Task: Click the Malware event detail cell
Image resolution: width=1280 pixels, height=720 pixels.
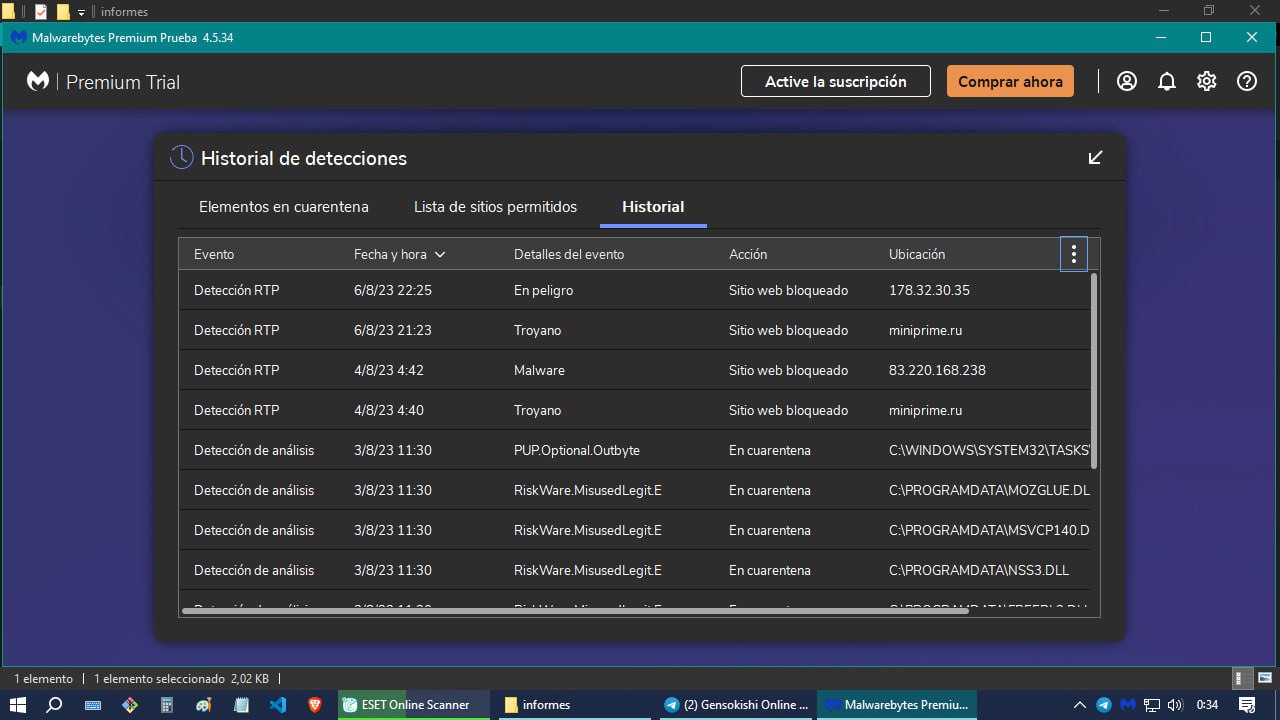Action: (539, 370)
